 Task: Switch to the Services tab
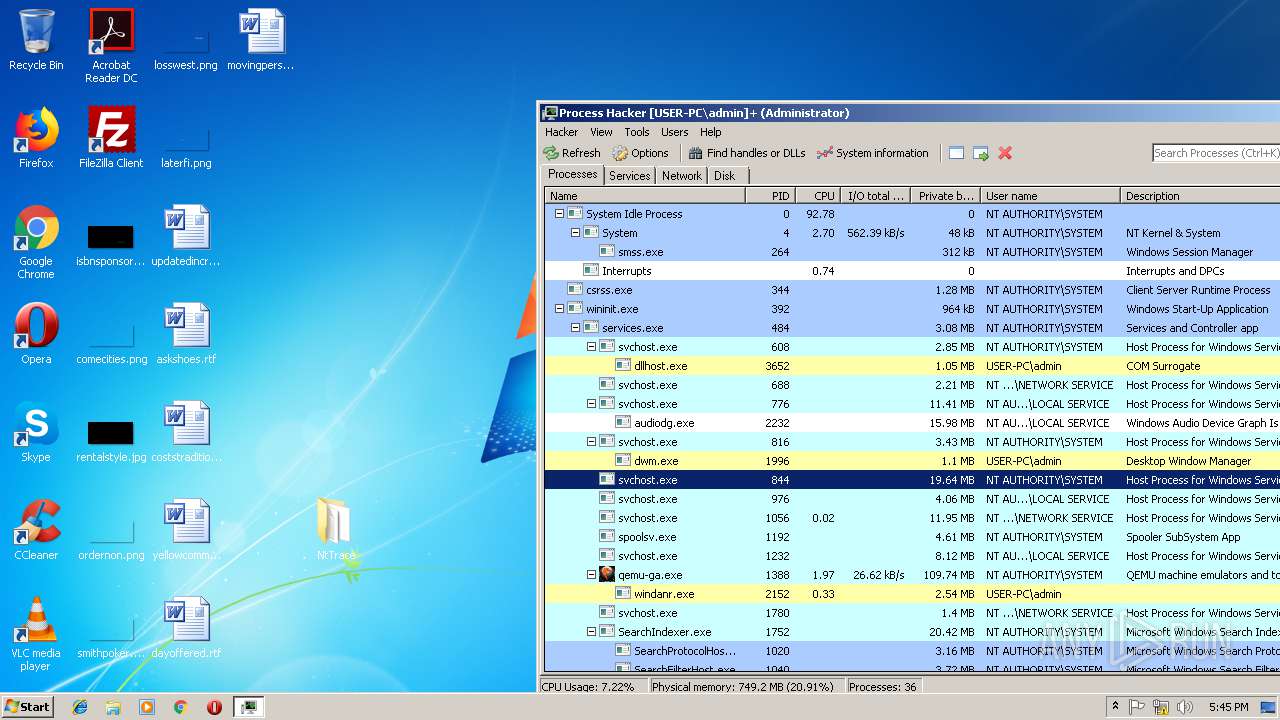point(629,176)
